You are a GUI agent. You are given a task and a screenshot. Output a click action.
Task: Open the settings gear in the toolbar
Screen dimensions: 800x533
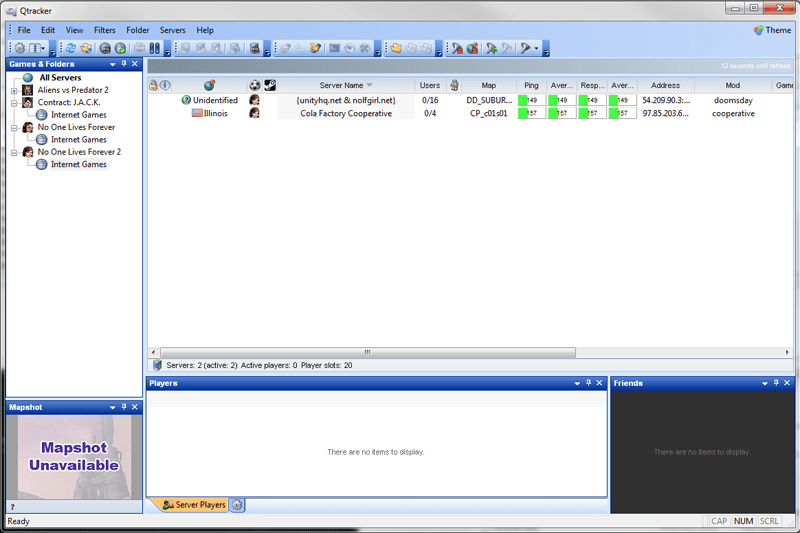click(20, 48)
